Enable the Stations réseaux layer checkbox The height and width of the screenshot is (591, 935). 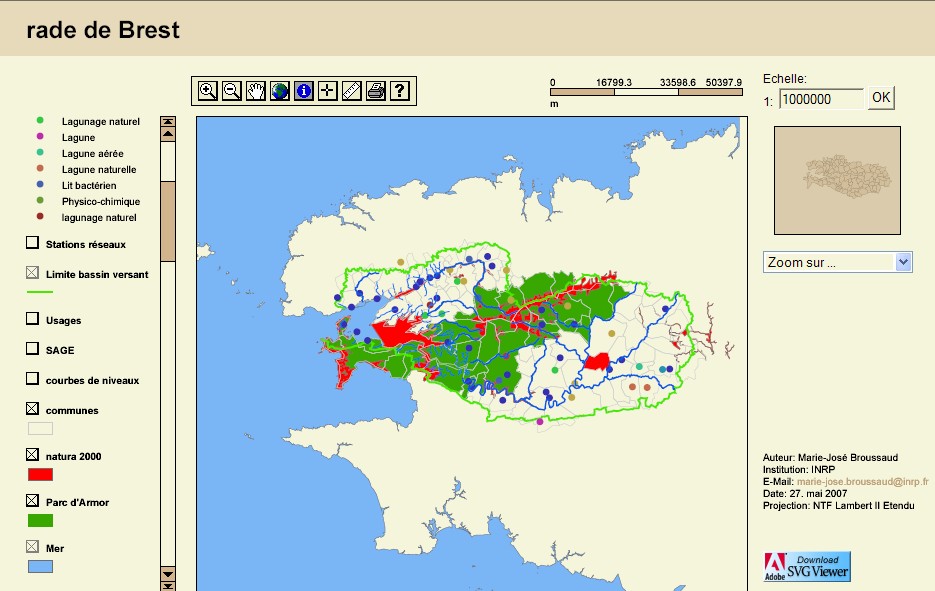click(x=33, y=243)
